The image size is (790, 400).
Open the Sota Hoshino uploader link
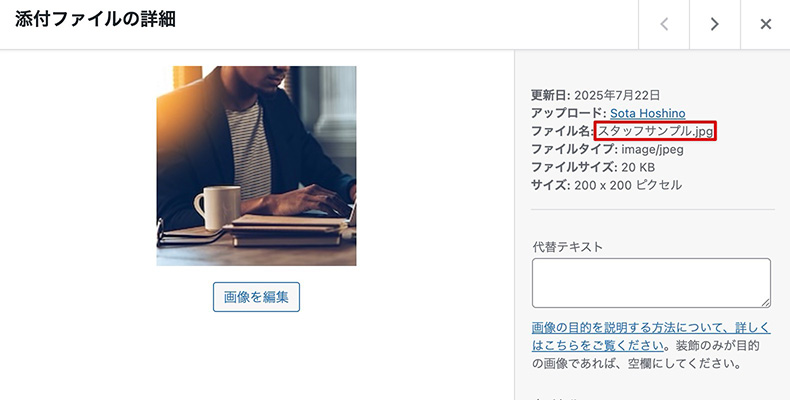coord(647,113)
